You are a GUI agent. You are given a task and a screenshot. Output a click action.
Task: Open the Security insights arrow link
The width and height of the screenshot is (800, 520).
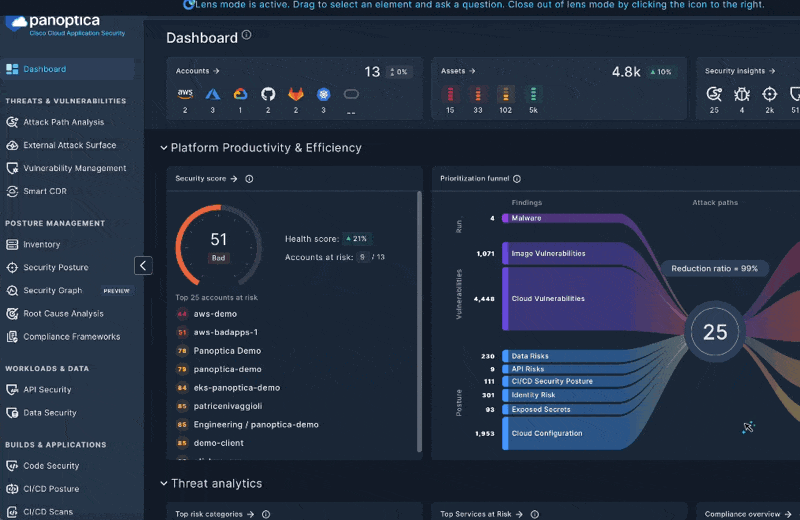click(740, 71)
